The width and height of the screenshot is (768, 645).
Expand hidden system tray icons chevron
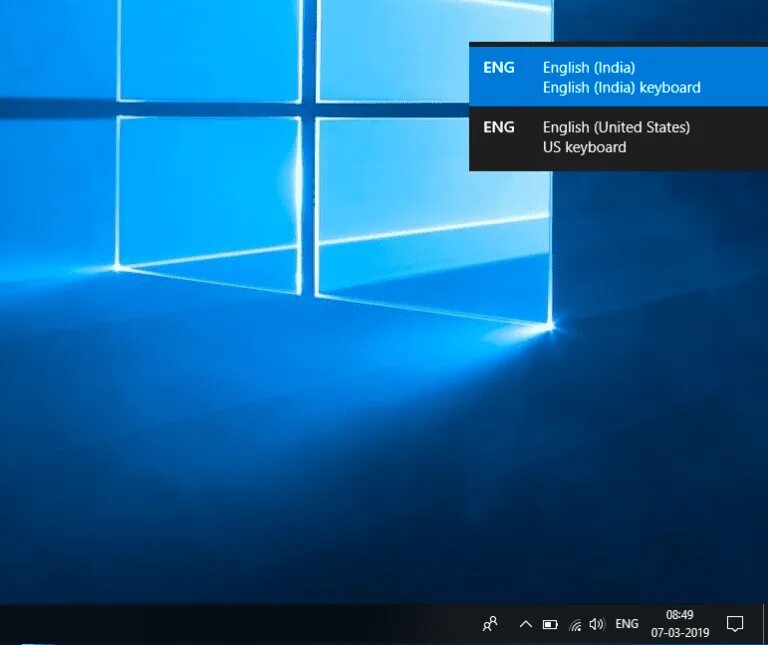coord(526,624)
